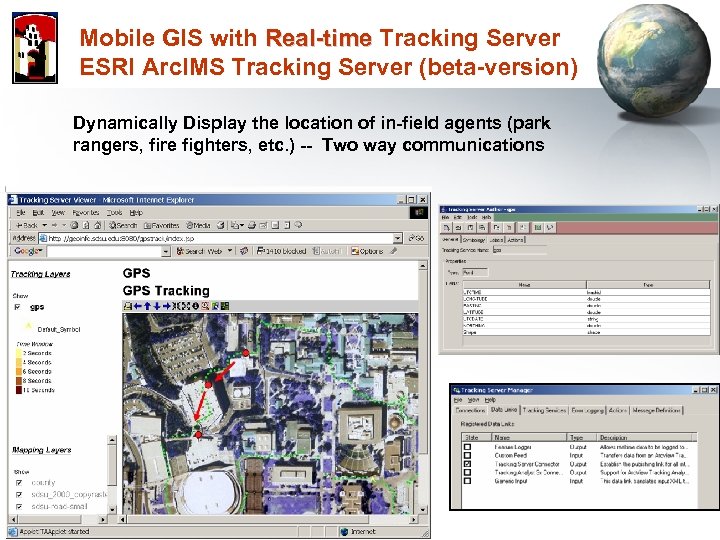Click the print icon in the map toolbar
The width and height of the screenshot is (720, 540).
(128, 306)
